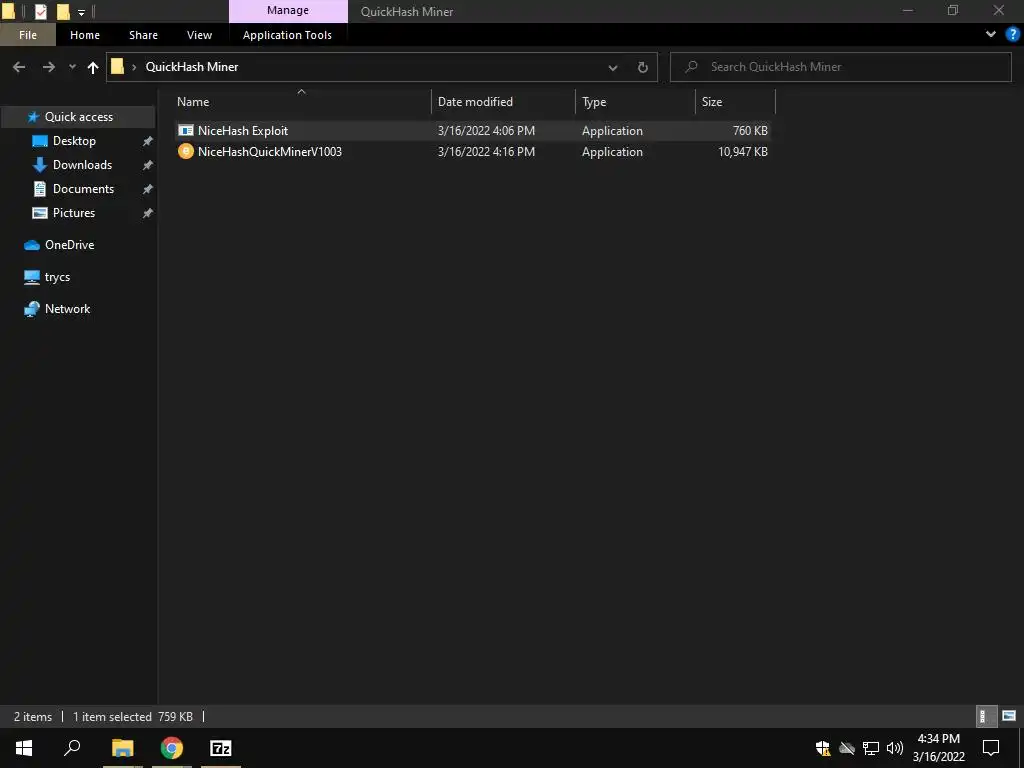
Task: Click the 3/16/2022 4:06 PM date cell
Action: pyautogui.click(x=486, y=131)
